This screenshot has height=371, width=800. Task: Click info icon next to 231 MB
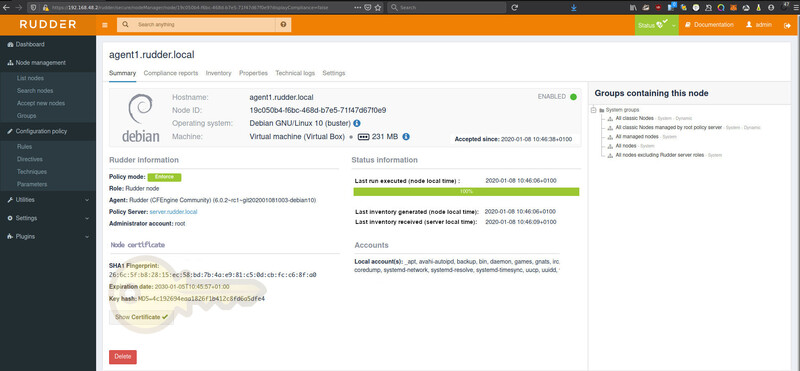pyautogui.click(x=406, y=137)
